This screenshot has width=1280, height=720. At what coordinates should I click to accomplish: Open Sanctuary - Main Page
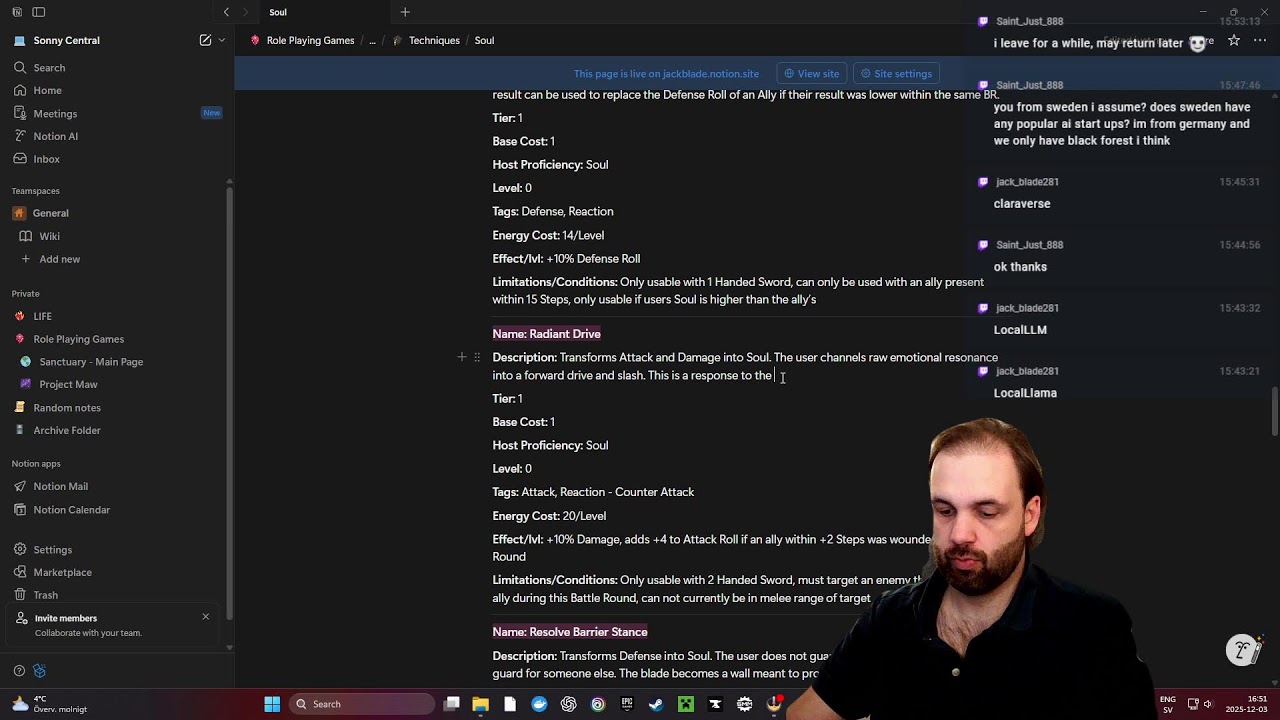point(91,362)
